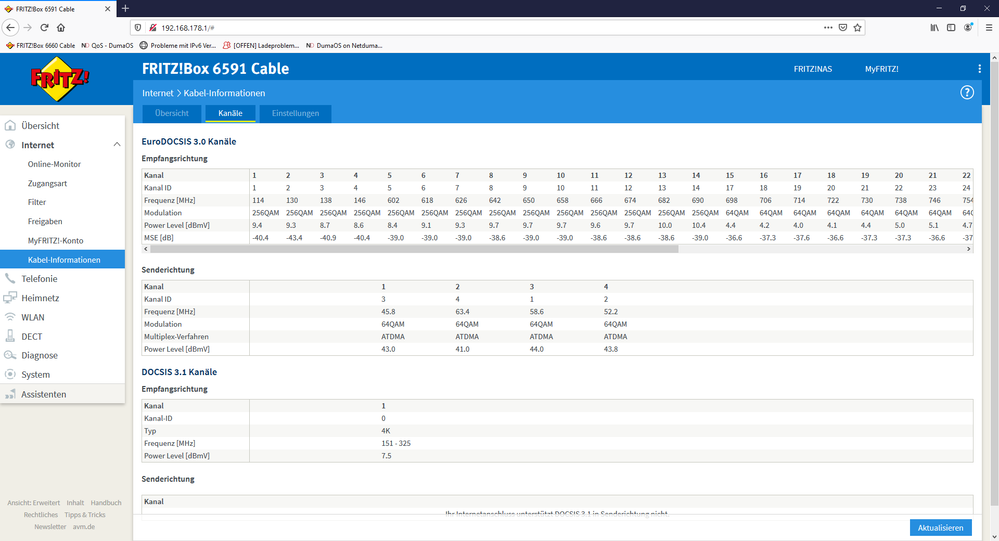Close the FRITZ!Box 6591 Cable tab
The width and height of the screenshot is (999, 541).
tap(107, 9)
